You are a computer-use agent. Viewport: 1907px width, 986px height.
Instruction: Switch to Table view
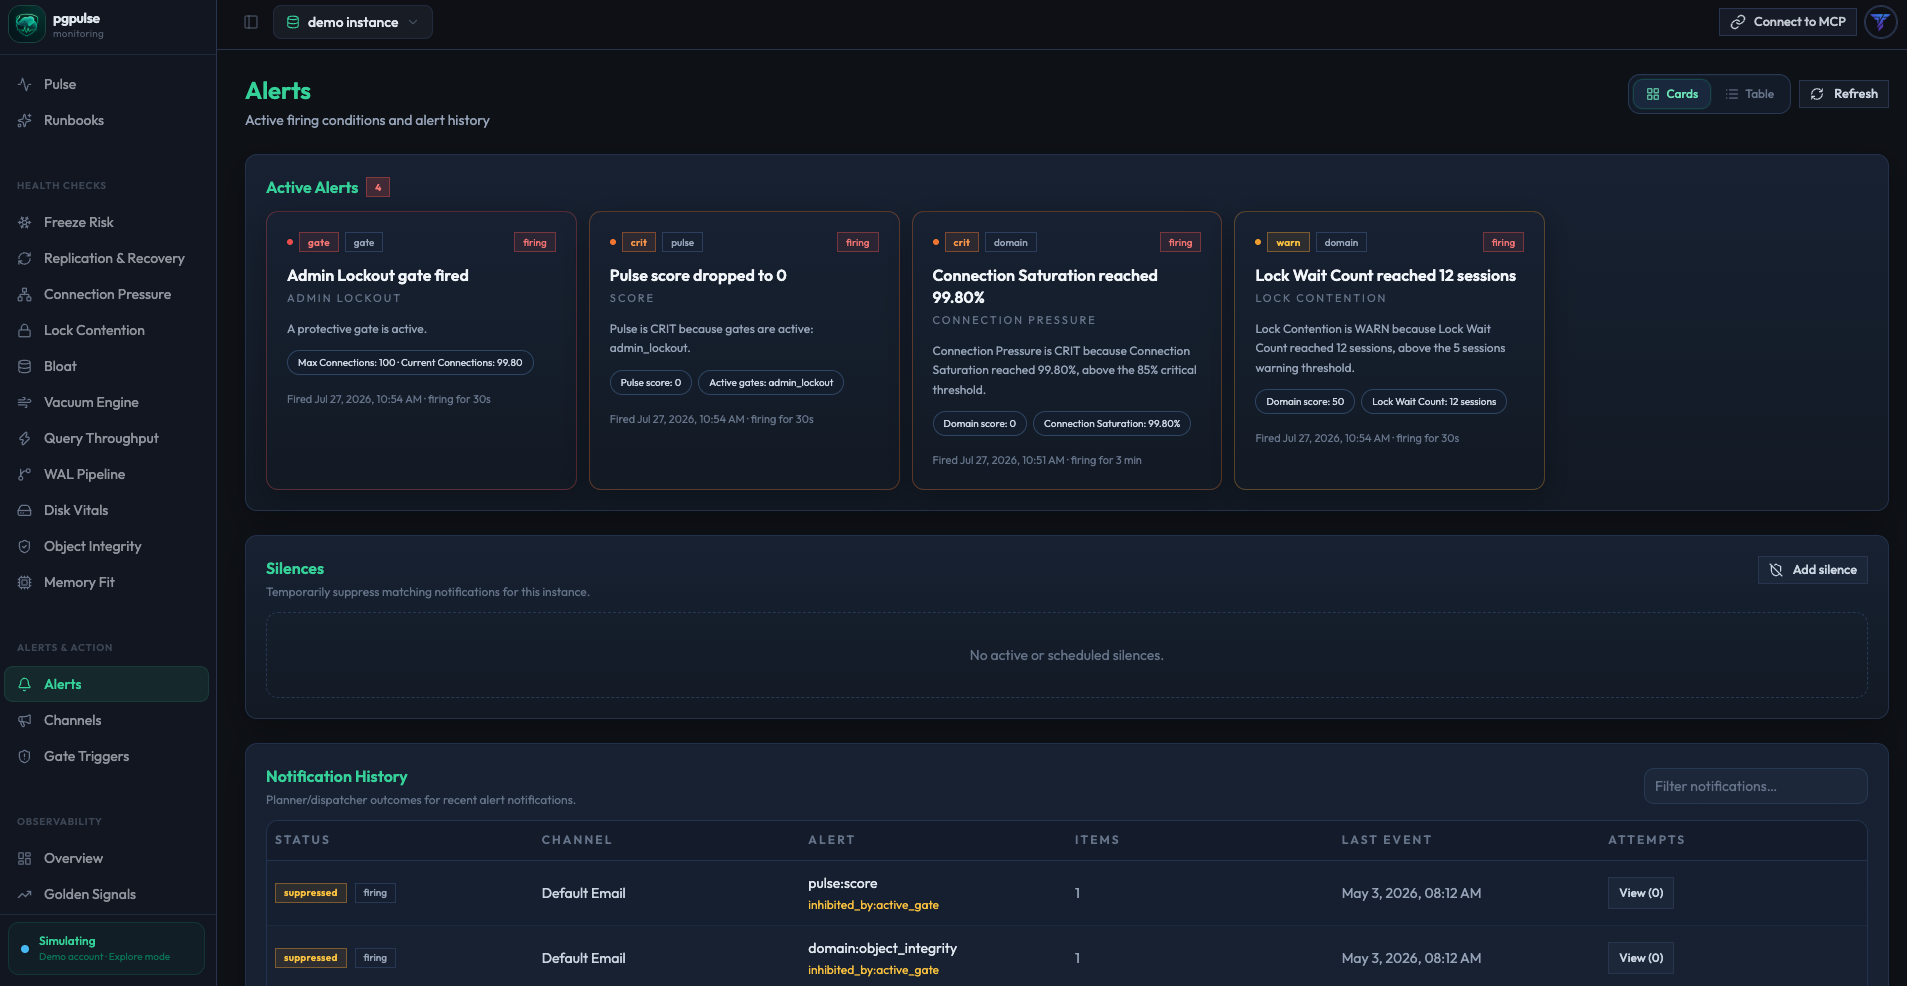[x=1749, y=94]
